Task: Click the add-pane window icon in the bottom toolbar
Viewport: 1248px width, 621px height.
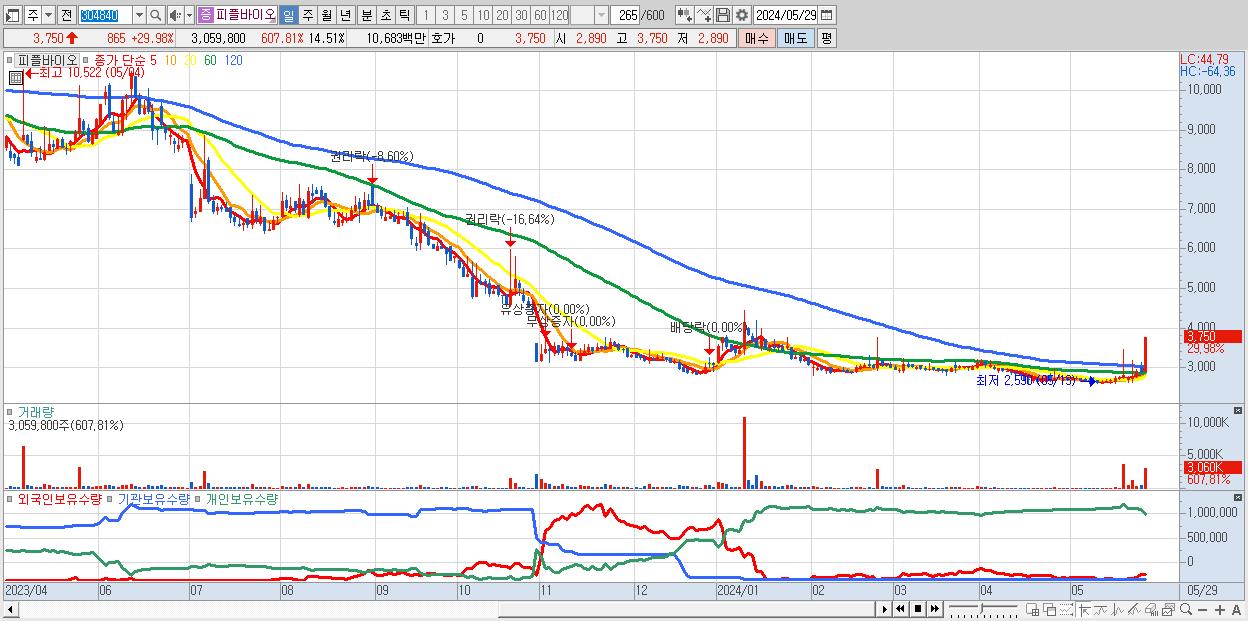Action: click(x=1033, y=609)
